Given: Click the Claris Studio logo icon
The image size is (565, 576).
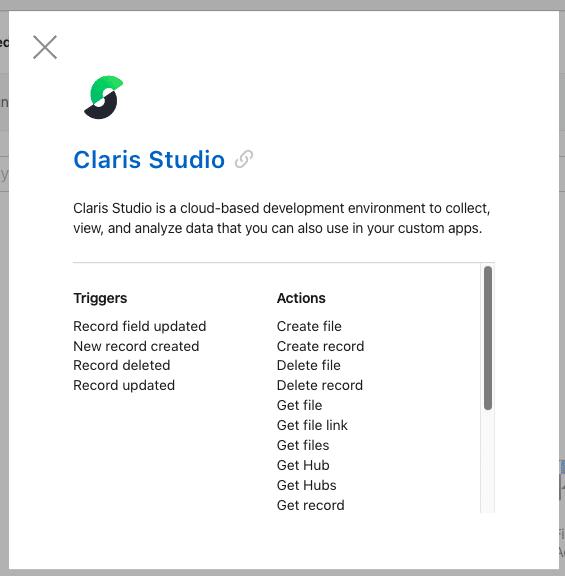Looking at the screenshot, I should click(104, 97).
